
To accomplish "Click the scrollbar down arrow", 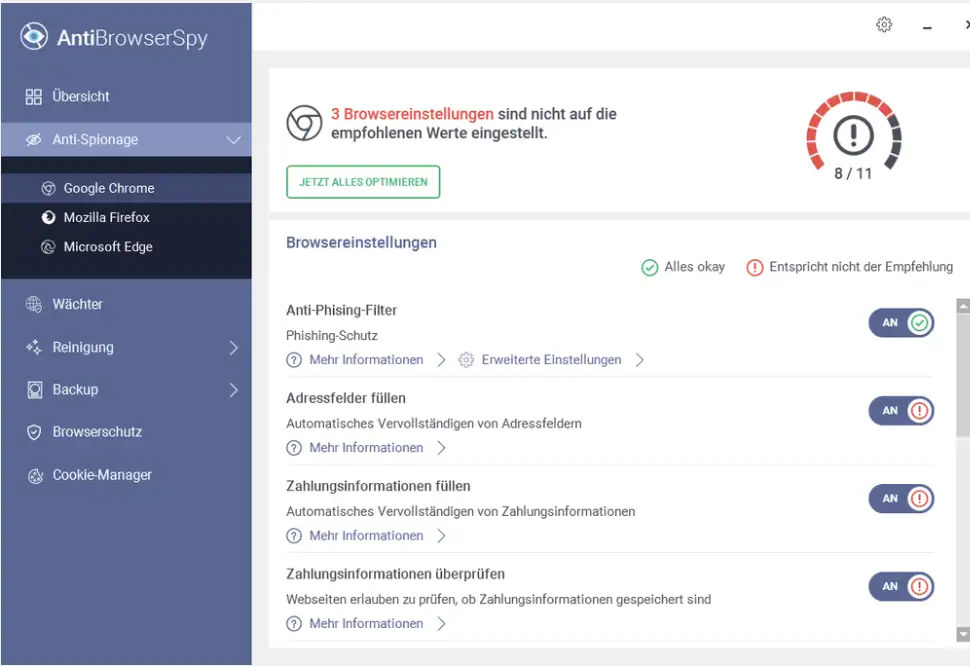I will 962,634.
